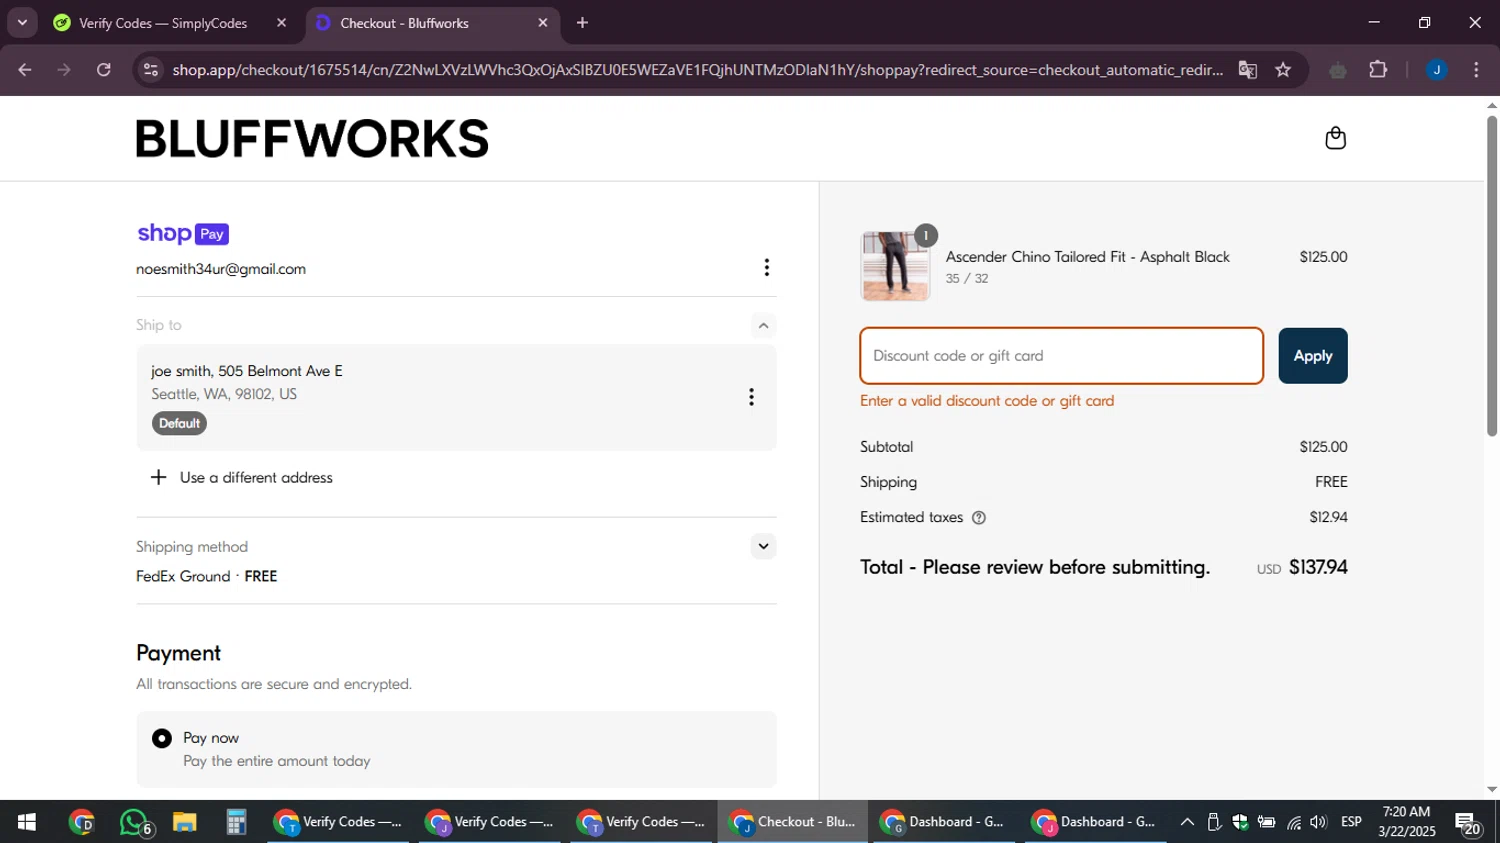Click in the discount code field

click(x=1061, y=356)
